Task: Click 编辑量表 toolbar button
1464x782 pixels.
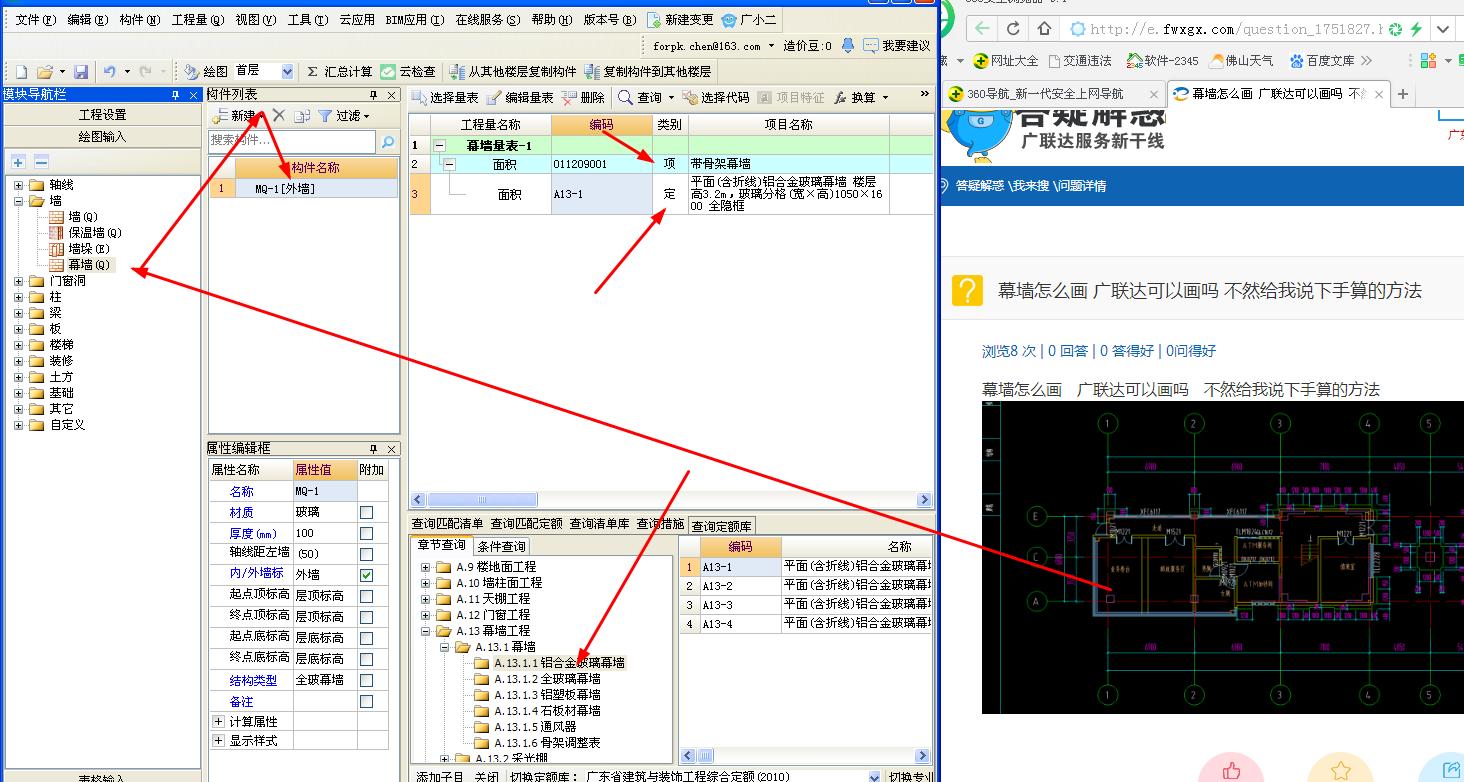Action: click(520, 98)
